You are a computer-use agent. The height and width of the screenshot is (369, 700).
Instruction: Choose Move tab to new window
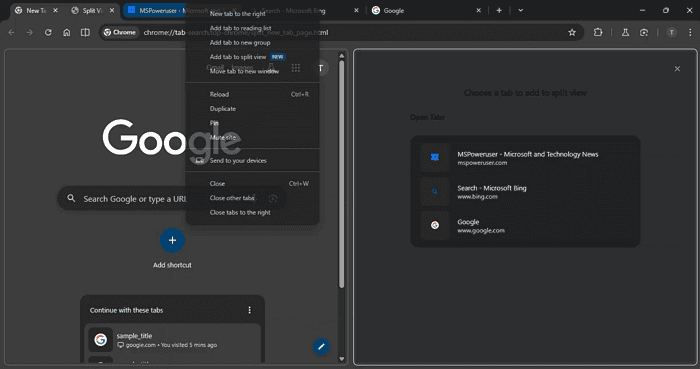(x=252, y=71)
